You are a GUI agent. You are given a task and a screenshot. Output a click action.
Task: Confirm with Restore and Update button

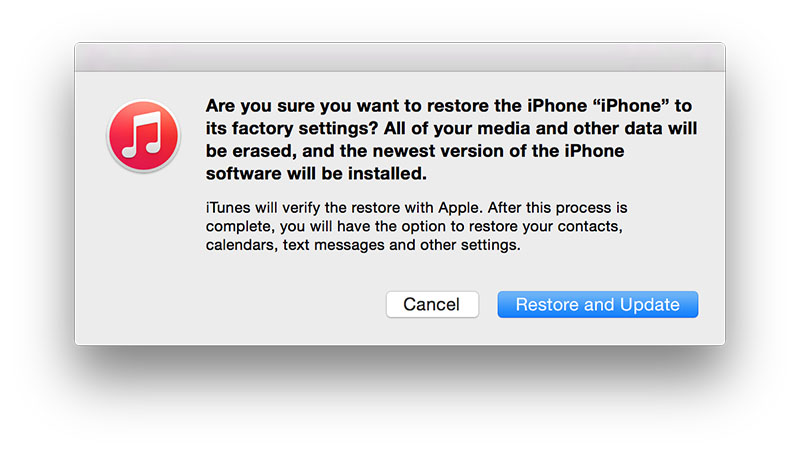pyautogui.click(x=597, y=305)
